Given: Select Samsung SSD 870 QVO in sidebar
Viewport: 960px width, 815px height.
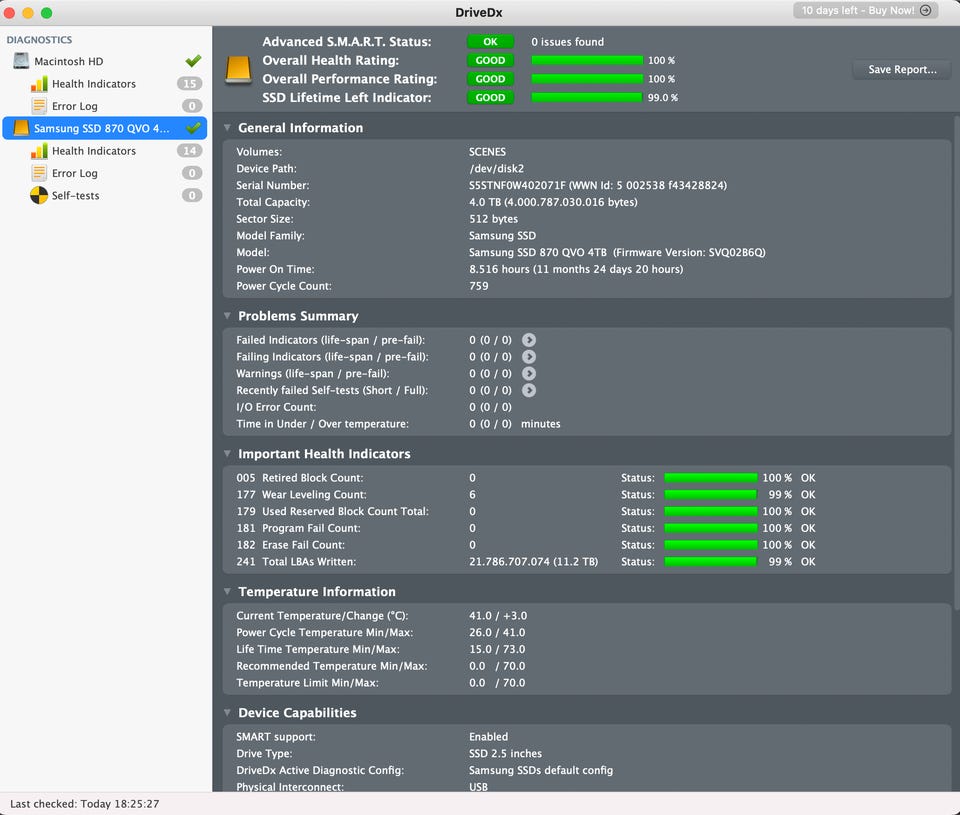Looking at the screenshot, I should [105, 128].
